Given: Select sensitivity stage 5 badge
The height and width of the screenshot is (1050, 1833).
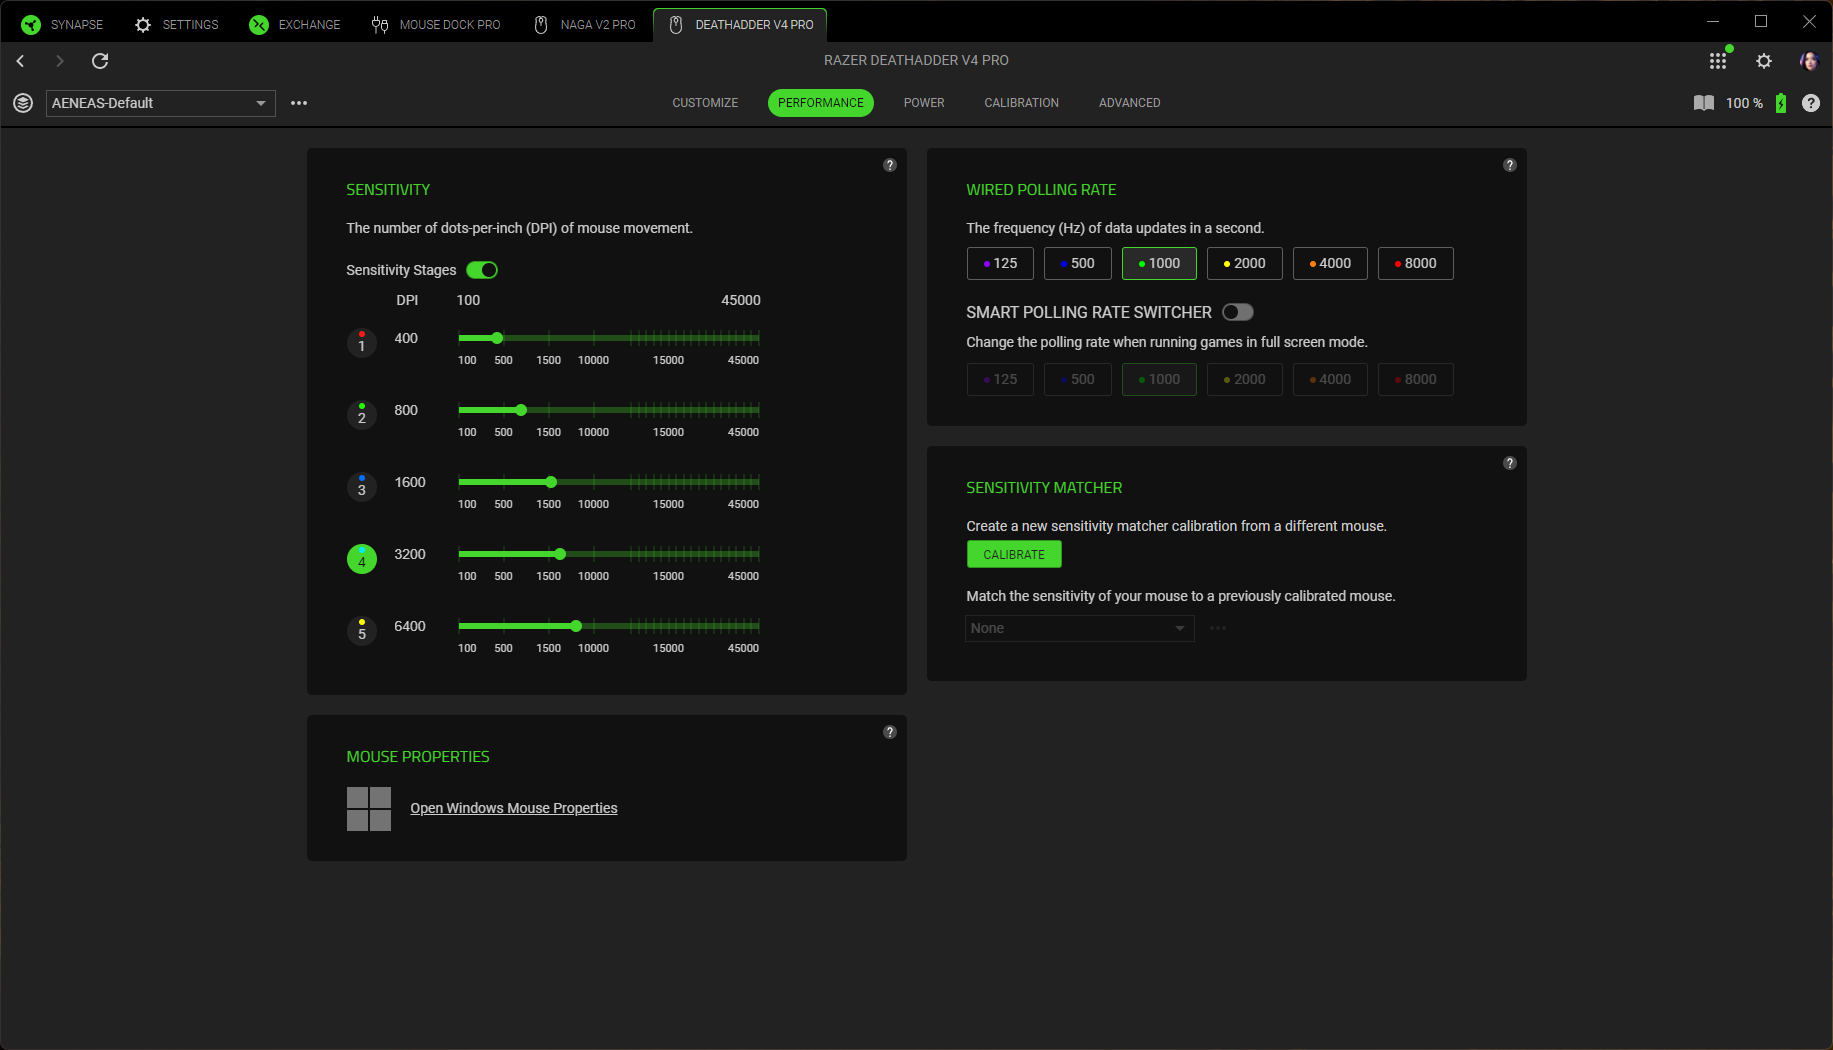Looking at the screenshot, I should coord(362,632).
